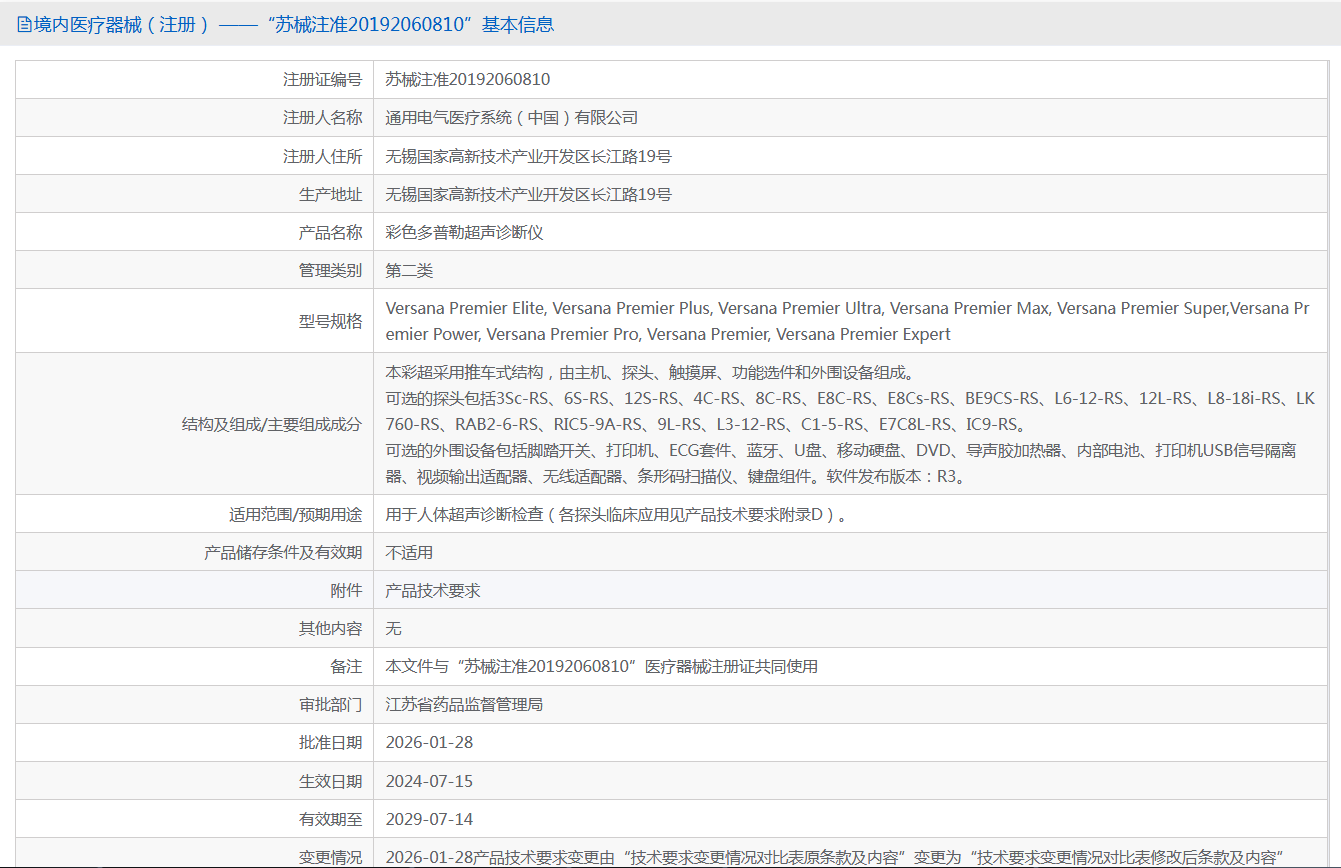Click the effective date "2024-07-15"
The width and height of the screenshot is (1341, 868).
pos(429,781)
